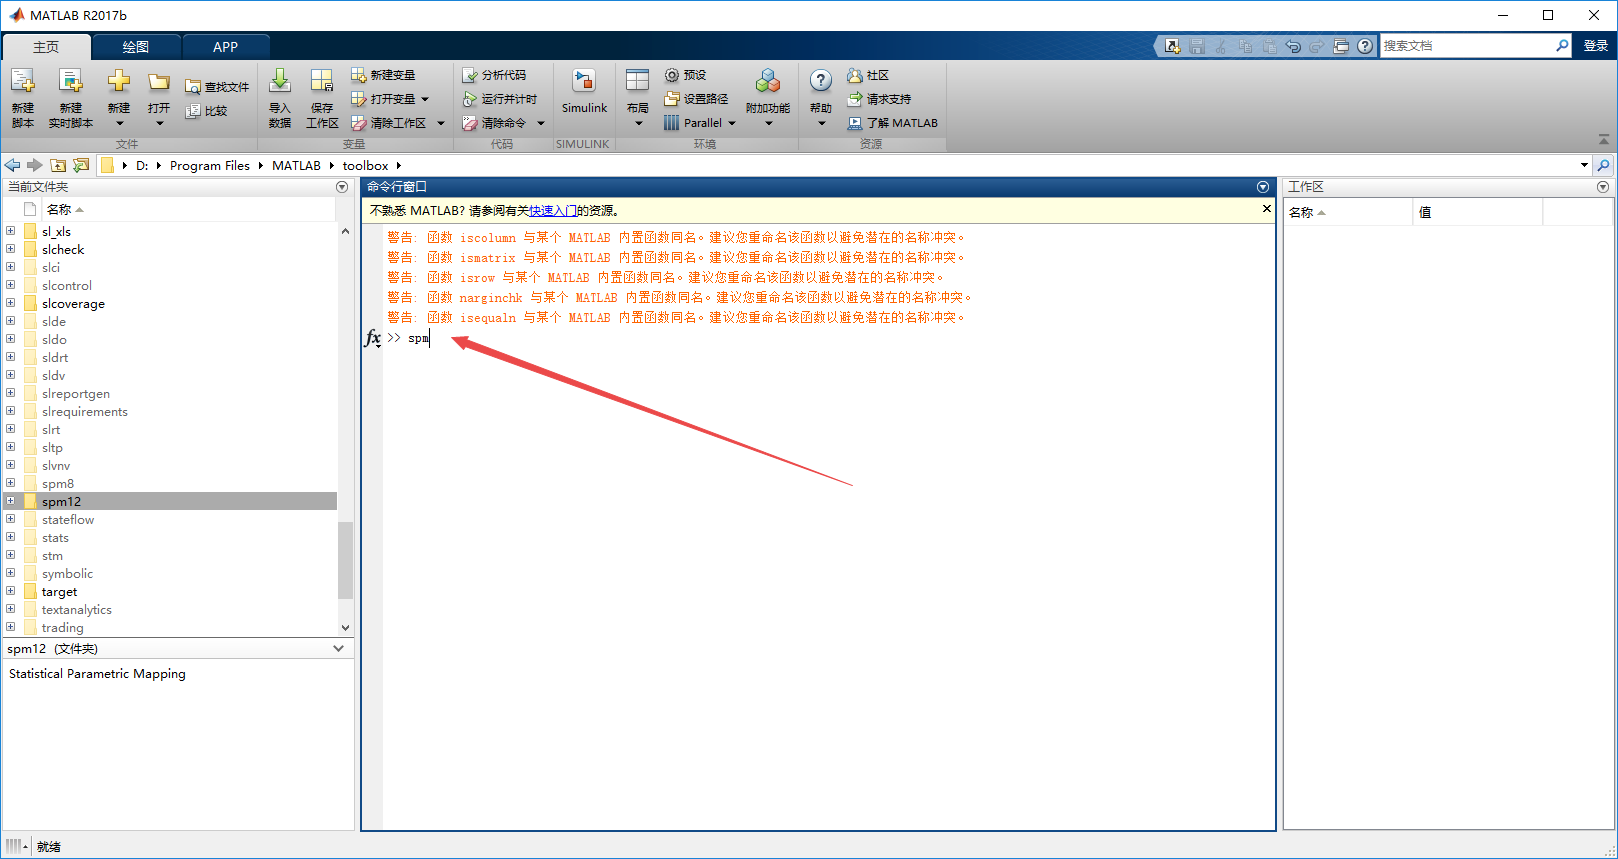This screenshot has width=1618, height=859.
Task: Click the folder search magnifier icon
Action: [1604, 165]
